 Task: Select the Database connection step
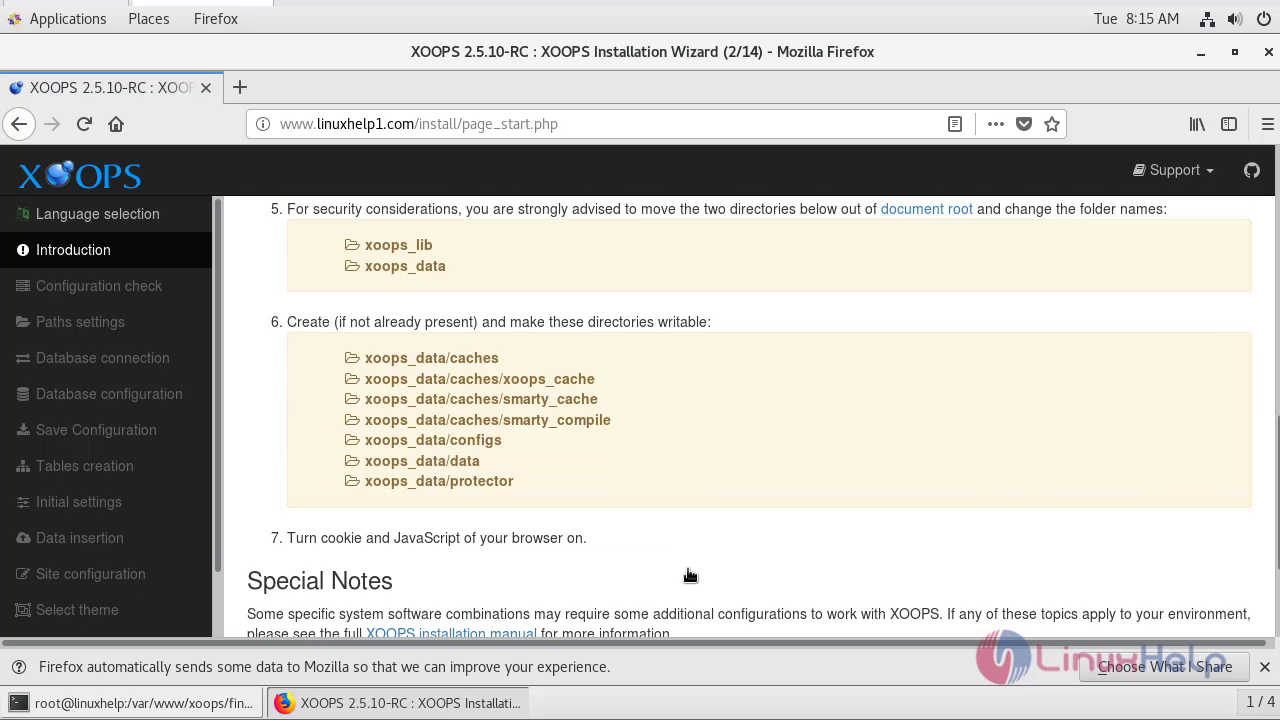tap(106, 358)
